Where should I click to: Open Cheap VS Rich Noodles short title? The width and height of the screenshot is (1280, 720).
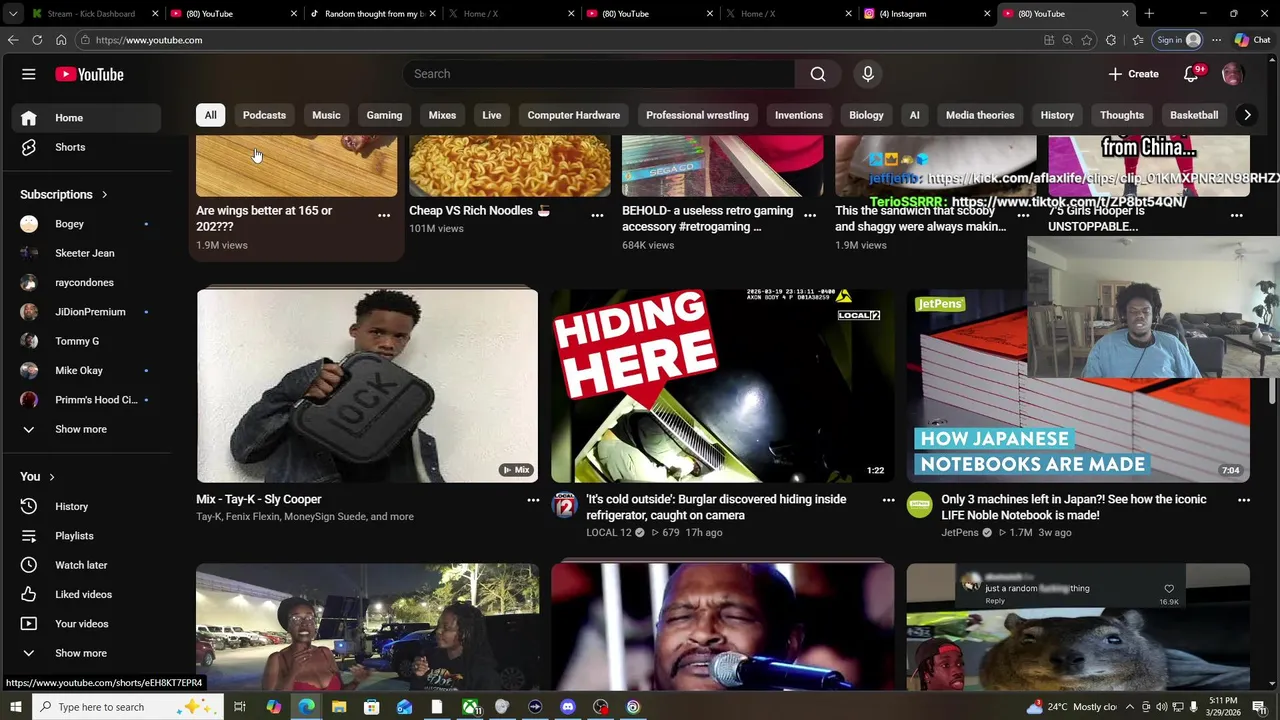point(480,211)
